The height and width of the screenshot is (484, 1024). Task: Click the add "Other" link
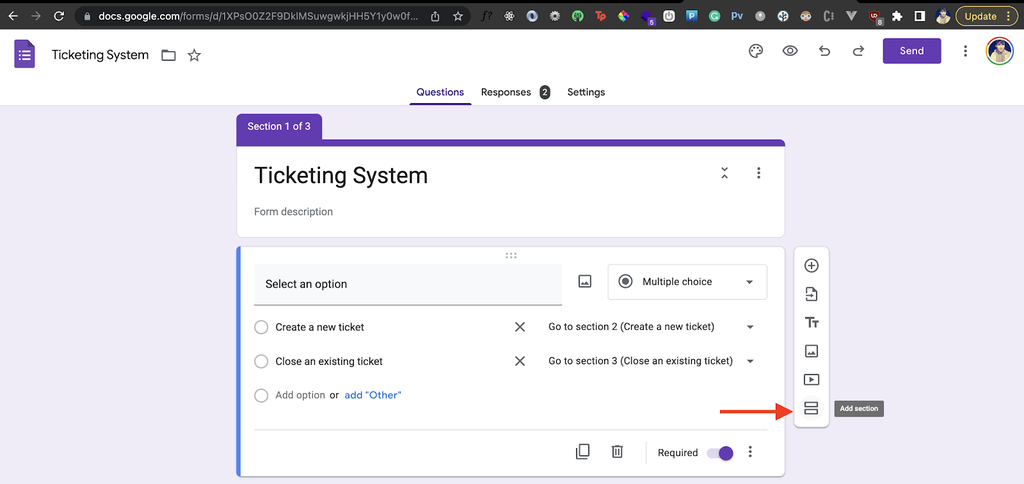click(373, 395)
